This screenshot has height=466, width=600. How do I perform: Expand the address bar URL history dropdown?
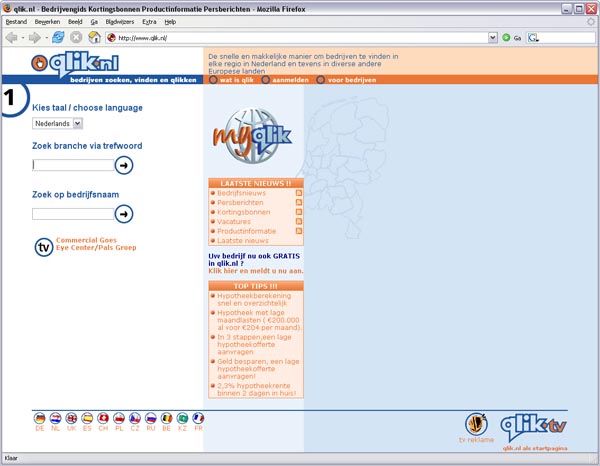pyautogui.click(x=492, y=37)
